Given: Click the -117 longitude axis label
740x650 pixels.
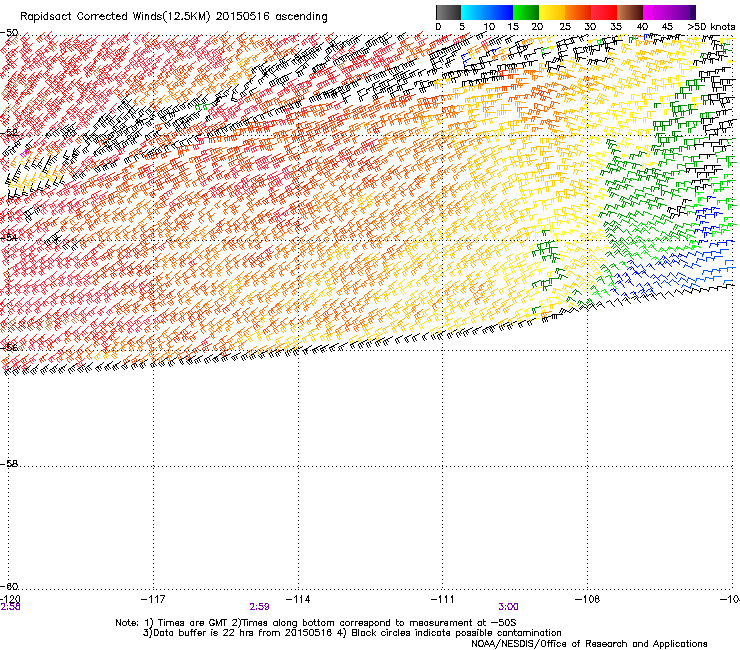Looking at the screenshot, I should (x=153, y=599).
